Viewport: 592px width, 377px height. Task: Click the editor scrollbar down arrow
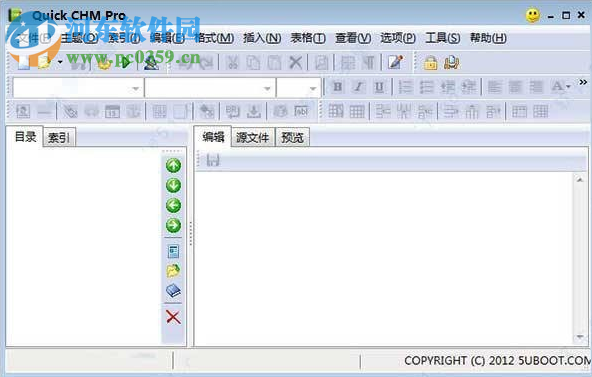580,337
